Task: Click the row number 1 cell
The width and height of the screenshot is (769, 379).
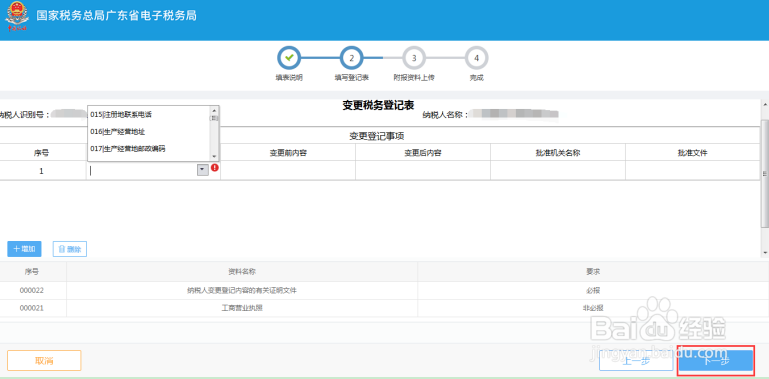Action: coord(41,171)
